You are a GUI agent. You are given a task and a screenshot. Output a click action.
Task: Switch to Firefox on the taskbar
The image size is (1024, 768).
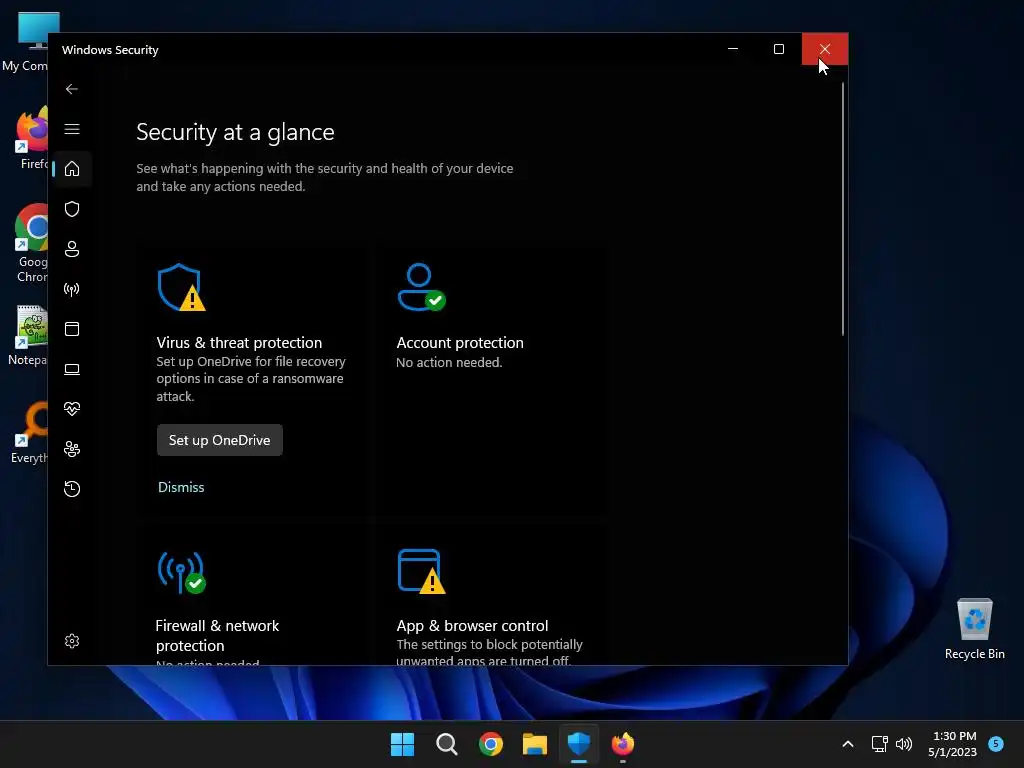[x=623, y=744]
